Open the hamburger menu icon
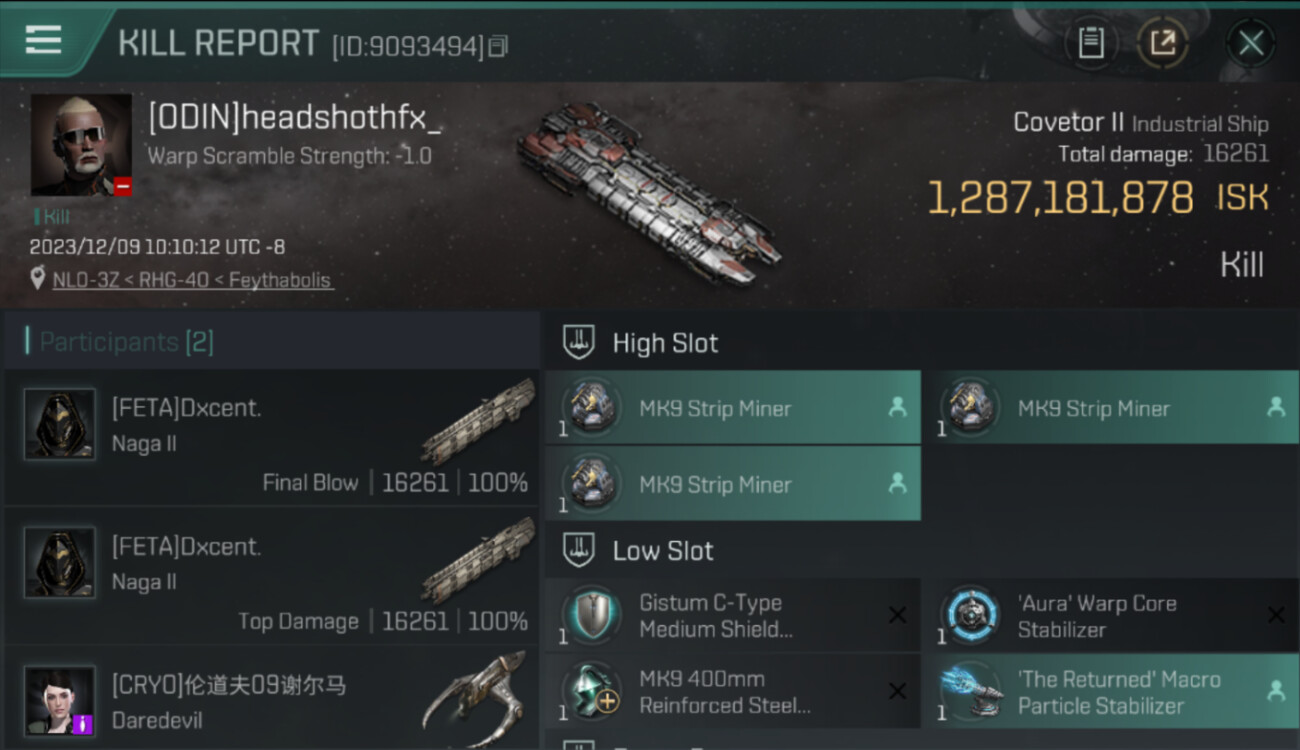 point(43,40)
